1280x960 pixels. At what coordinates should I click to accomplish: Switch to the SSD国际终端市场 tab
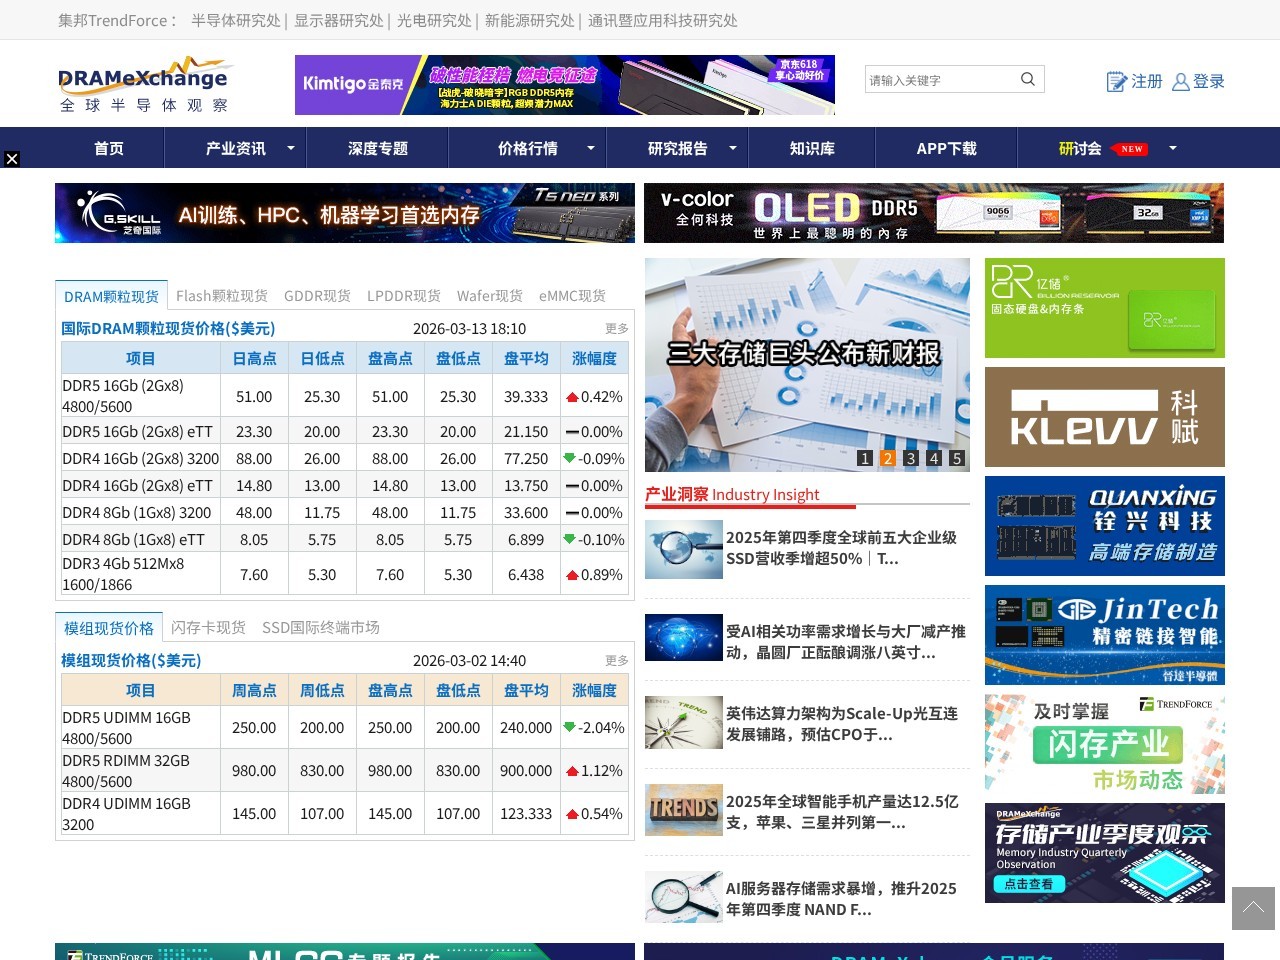coord(320,628)
